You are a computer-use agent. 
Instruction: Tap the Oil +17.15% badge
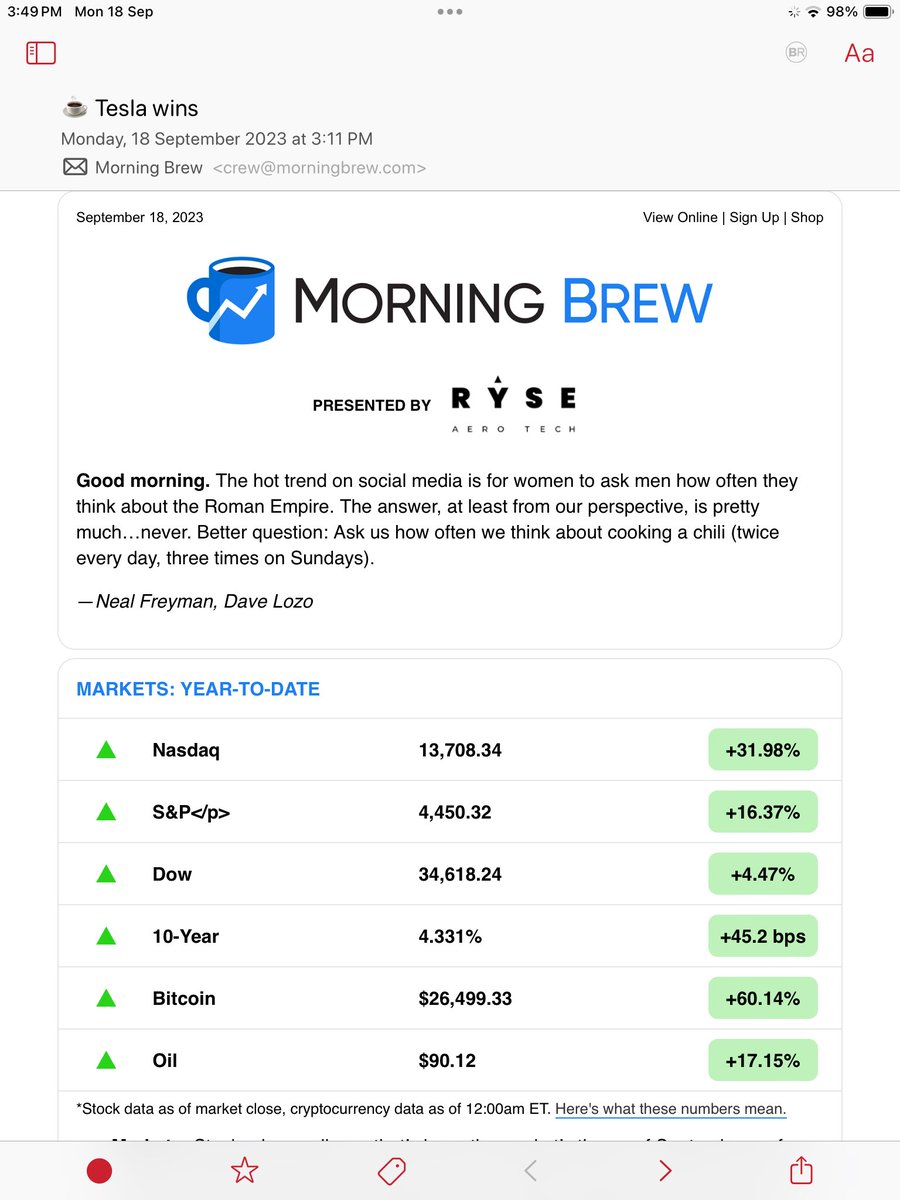(763, 1060)
